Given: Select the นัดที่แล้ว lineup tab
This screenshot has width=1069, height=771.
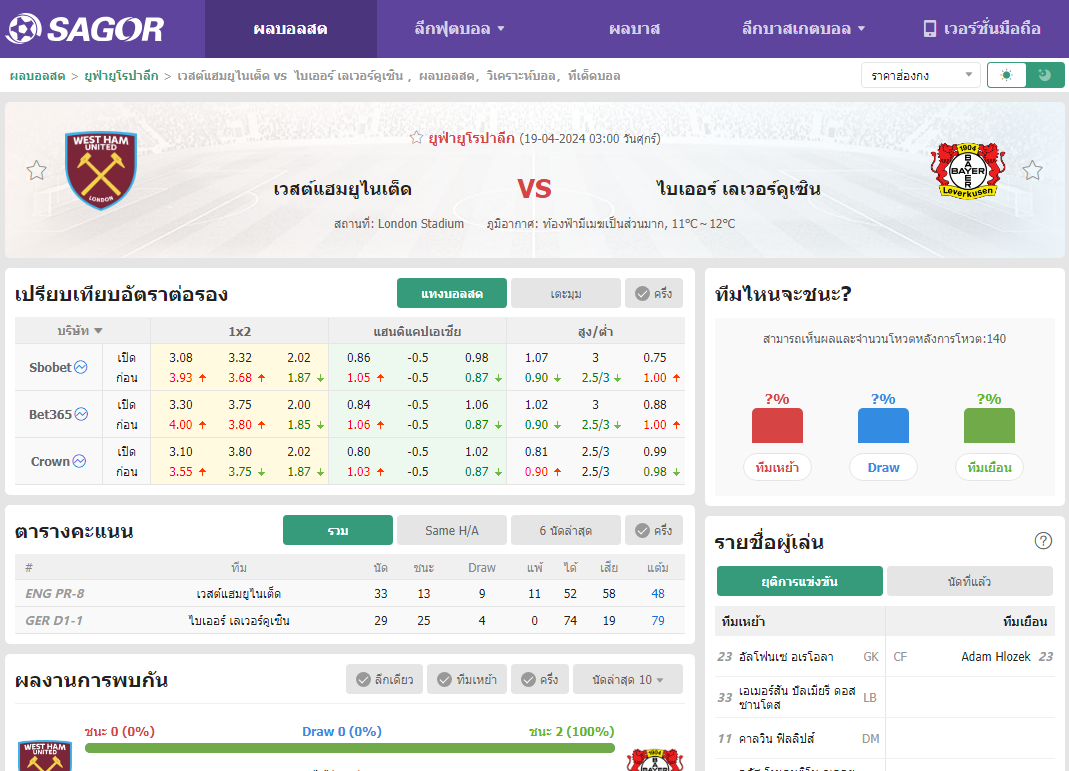Looking at the screenshot, I should 969,581.
